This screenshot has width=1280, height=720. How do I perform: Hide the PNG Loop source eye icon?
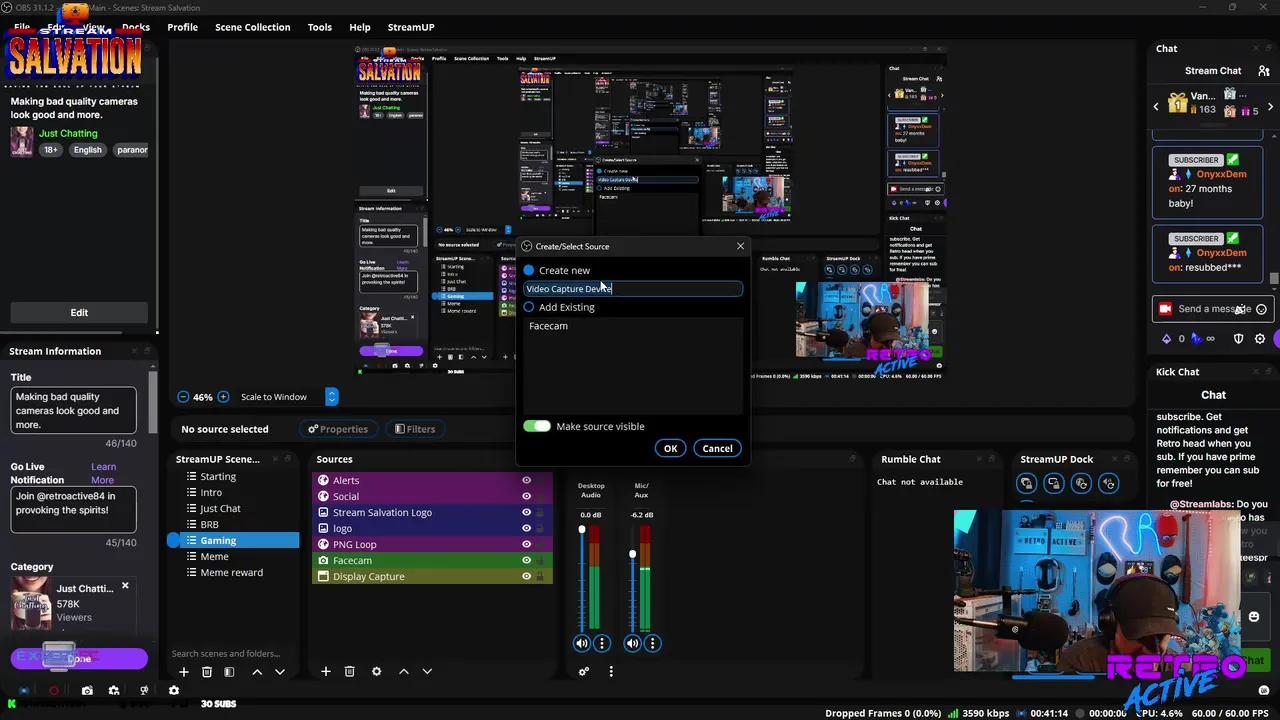[526, 545]
